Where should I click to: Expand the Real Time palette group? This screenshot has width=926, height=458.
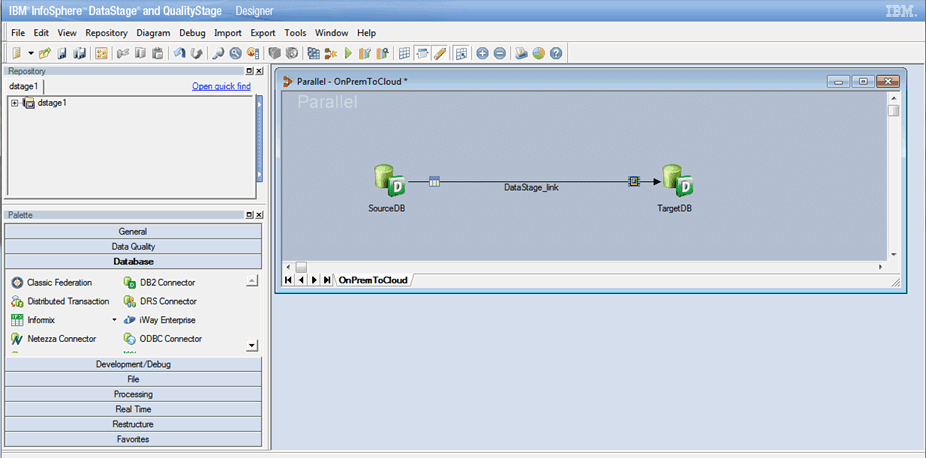pyautogui.click(x=133, y=409)
